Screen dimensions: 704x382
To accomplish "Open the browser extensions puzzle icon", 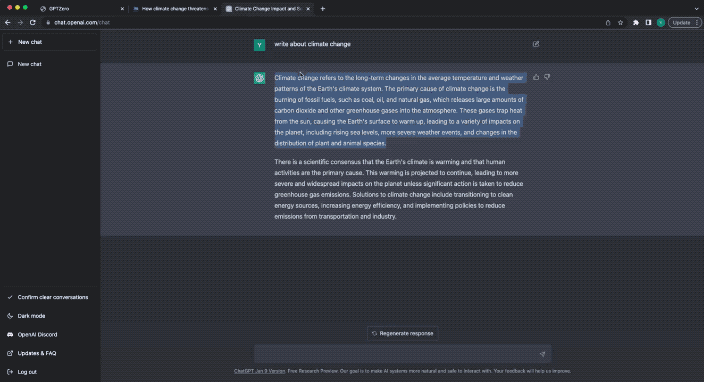I will [636, 22].
